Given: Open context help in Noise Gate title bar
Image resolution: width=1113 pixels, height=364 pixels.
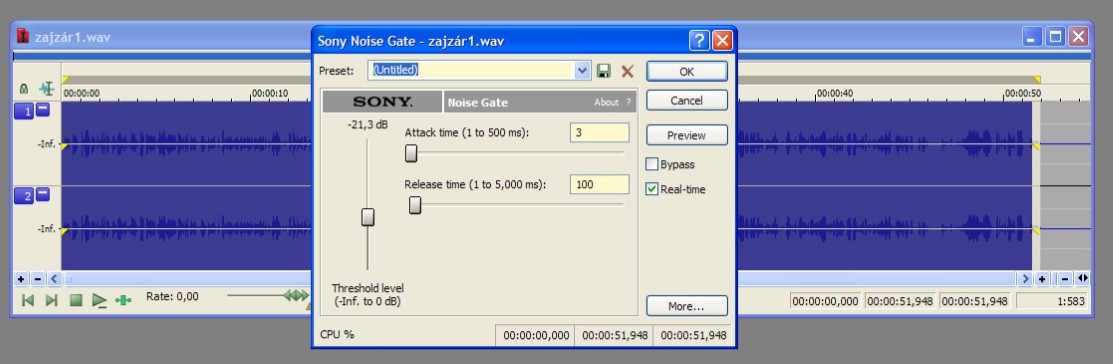Looking at the screenshot, I should (x=699, y=40).
